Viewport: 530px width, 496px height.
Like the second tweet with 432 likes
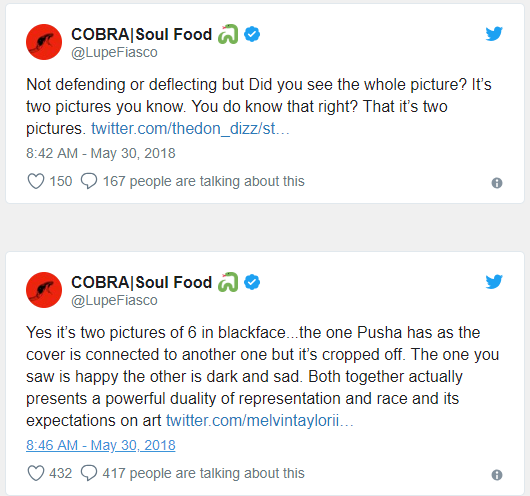pyautogui.click(x=35, y=473)
